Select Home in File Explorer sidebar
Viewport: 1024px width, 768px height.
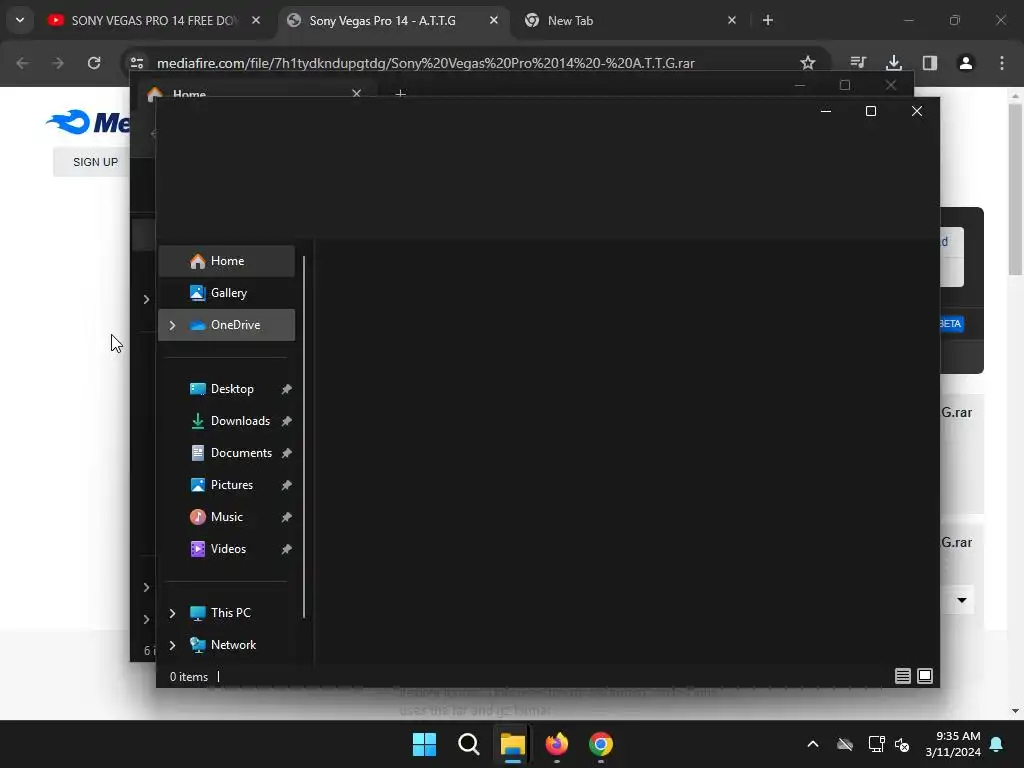coord(227,261)
